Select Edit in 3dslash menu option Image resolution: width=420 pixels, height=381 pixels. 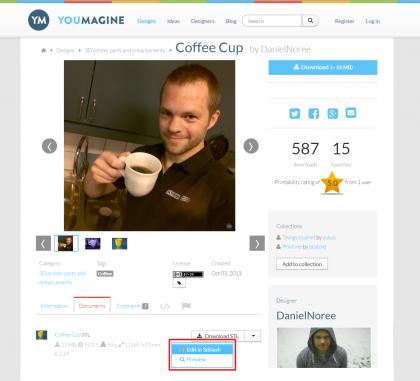point(202,349)
